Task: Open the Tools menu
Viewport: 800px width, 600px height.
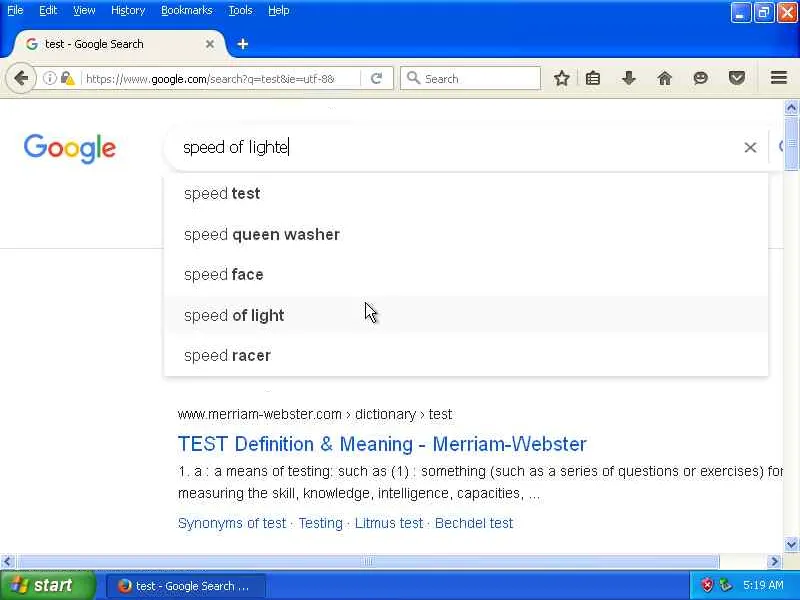Action: [240, 10]
